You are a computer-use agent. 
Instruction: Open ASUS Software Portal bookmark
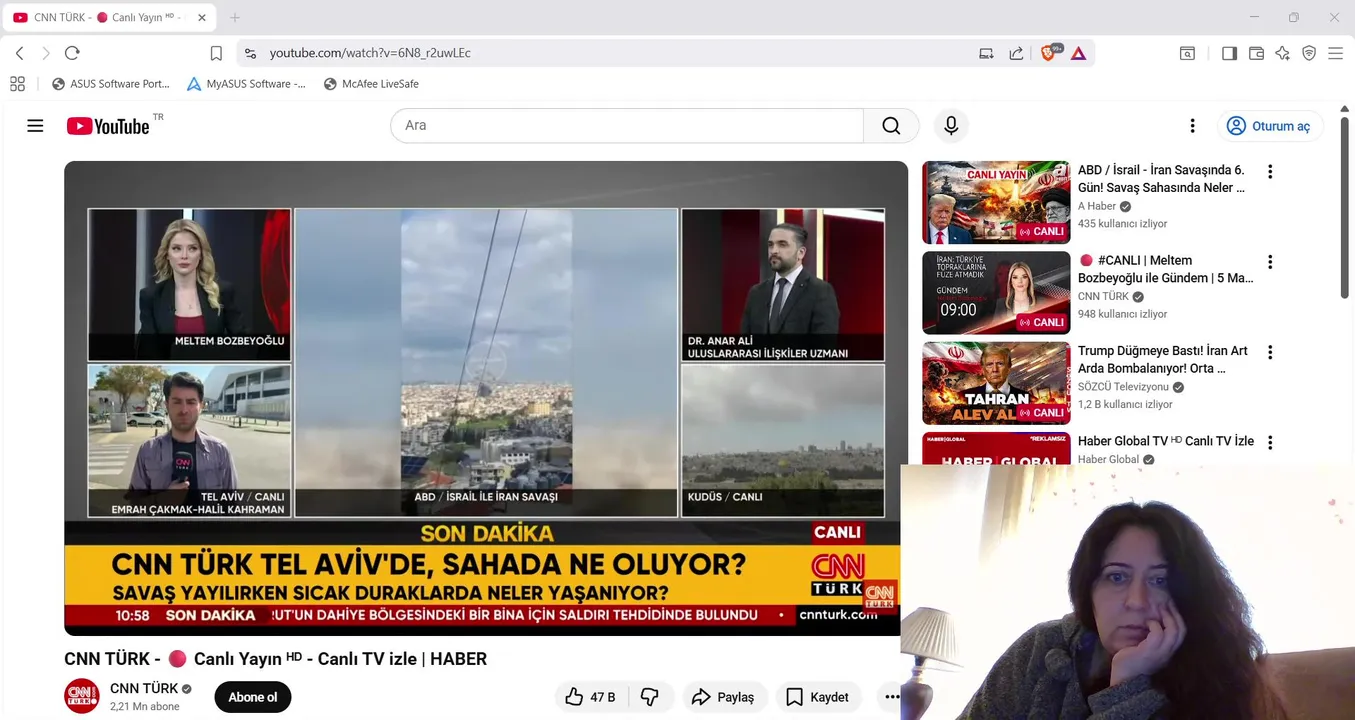[111, 84]
